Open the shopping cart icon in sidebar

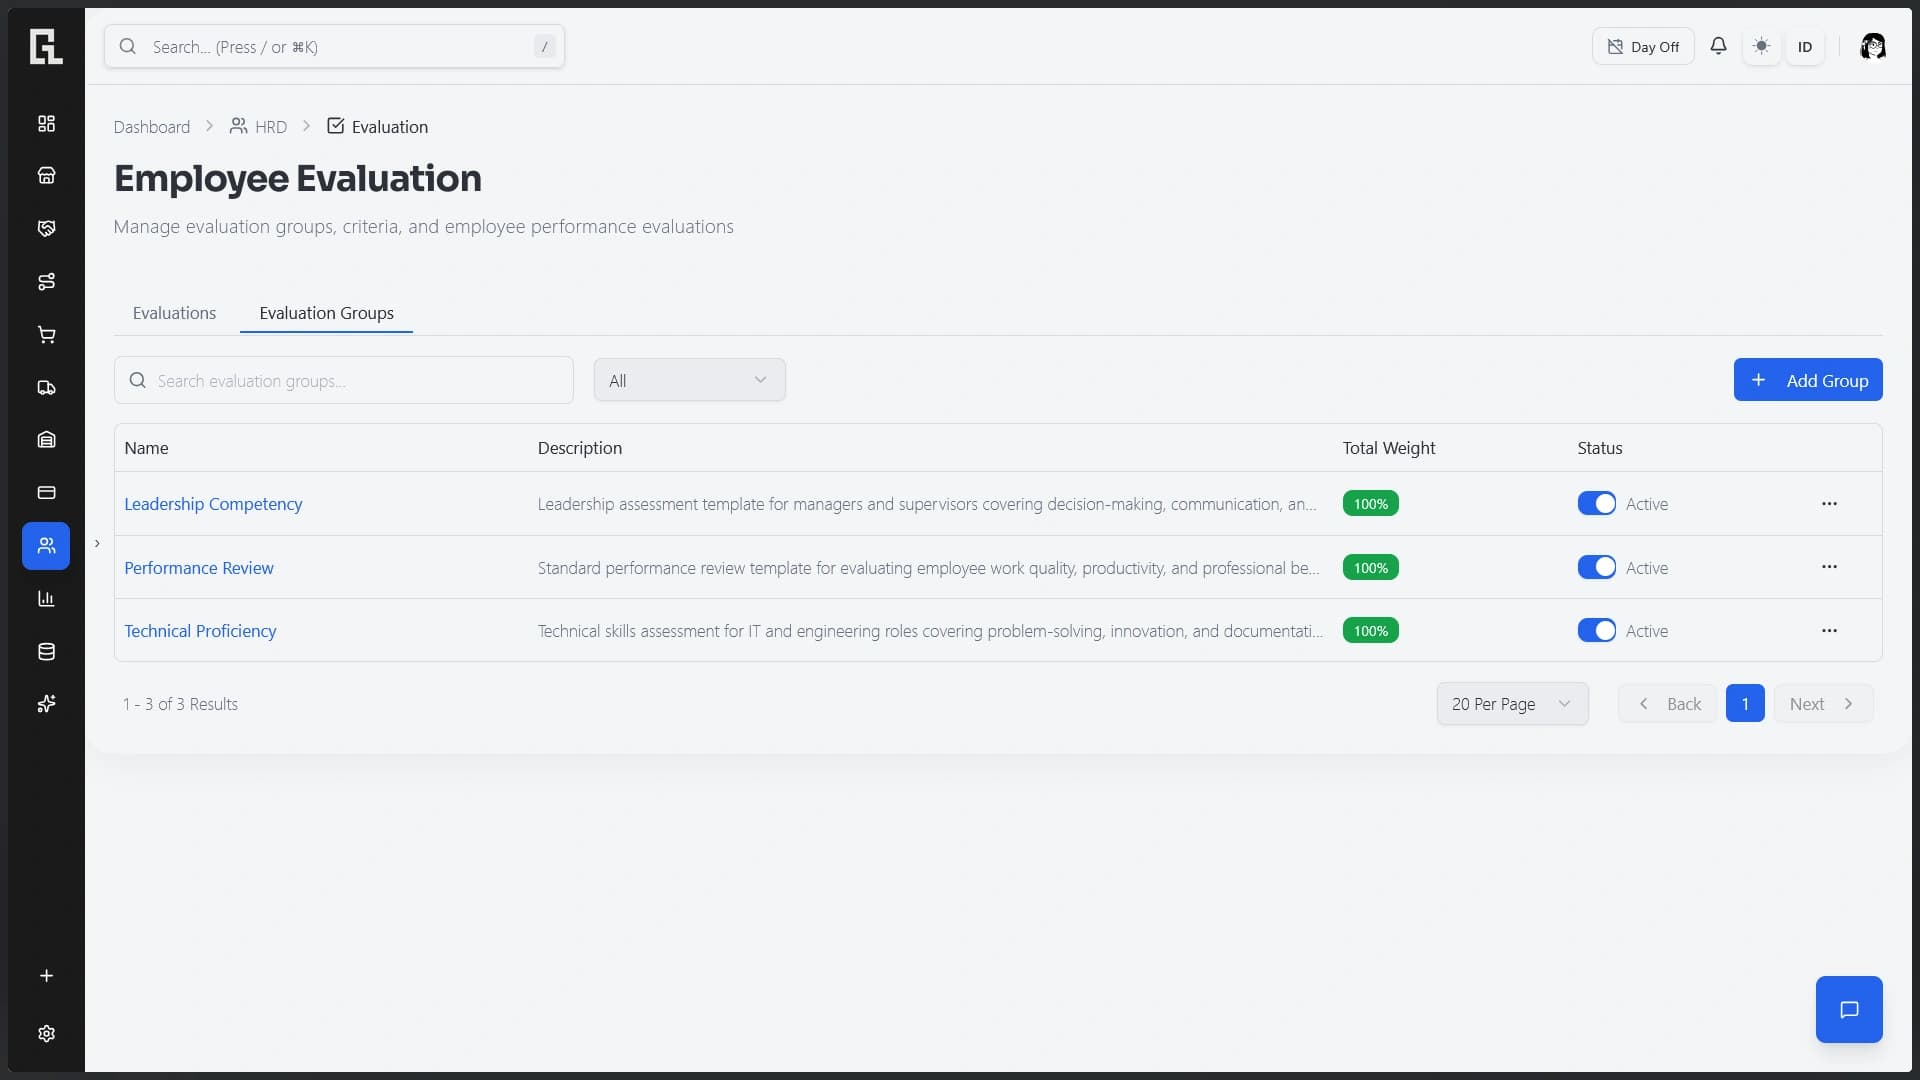pyautogui.click(x=46, y=334)
